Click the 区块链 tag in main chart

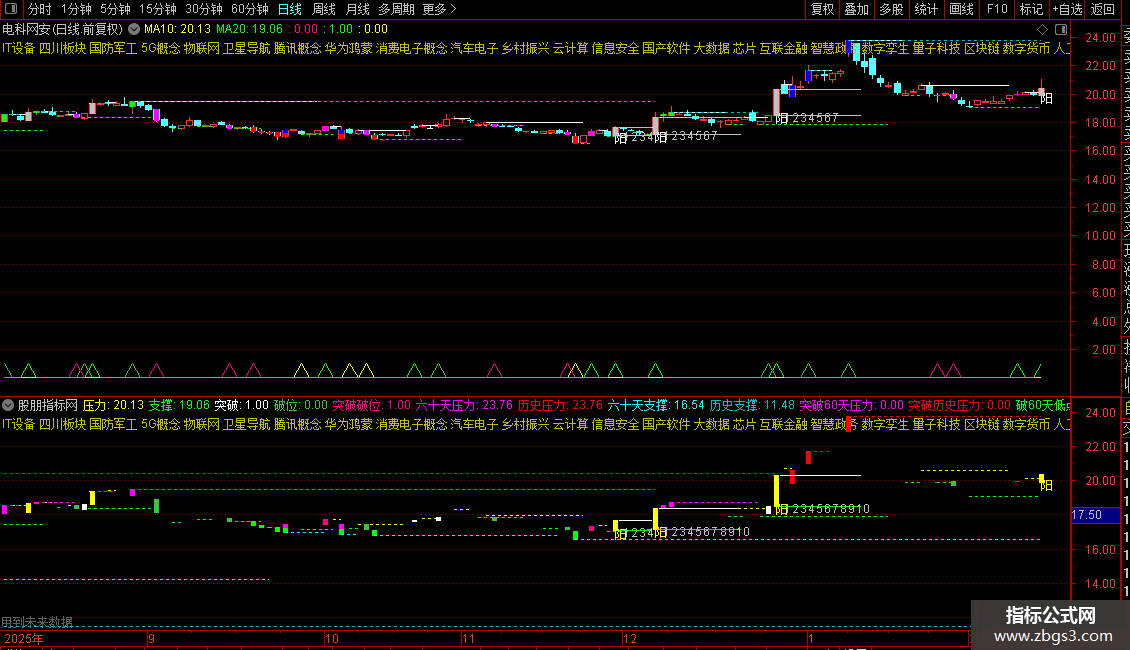tap(982, 48)
